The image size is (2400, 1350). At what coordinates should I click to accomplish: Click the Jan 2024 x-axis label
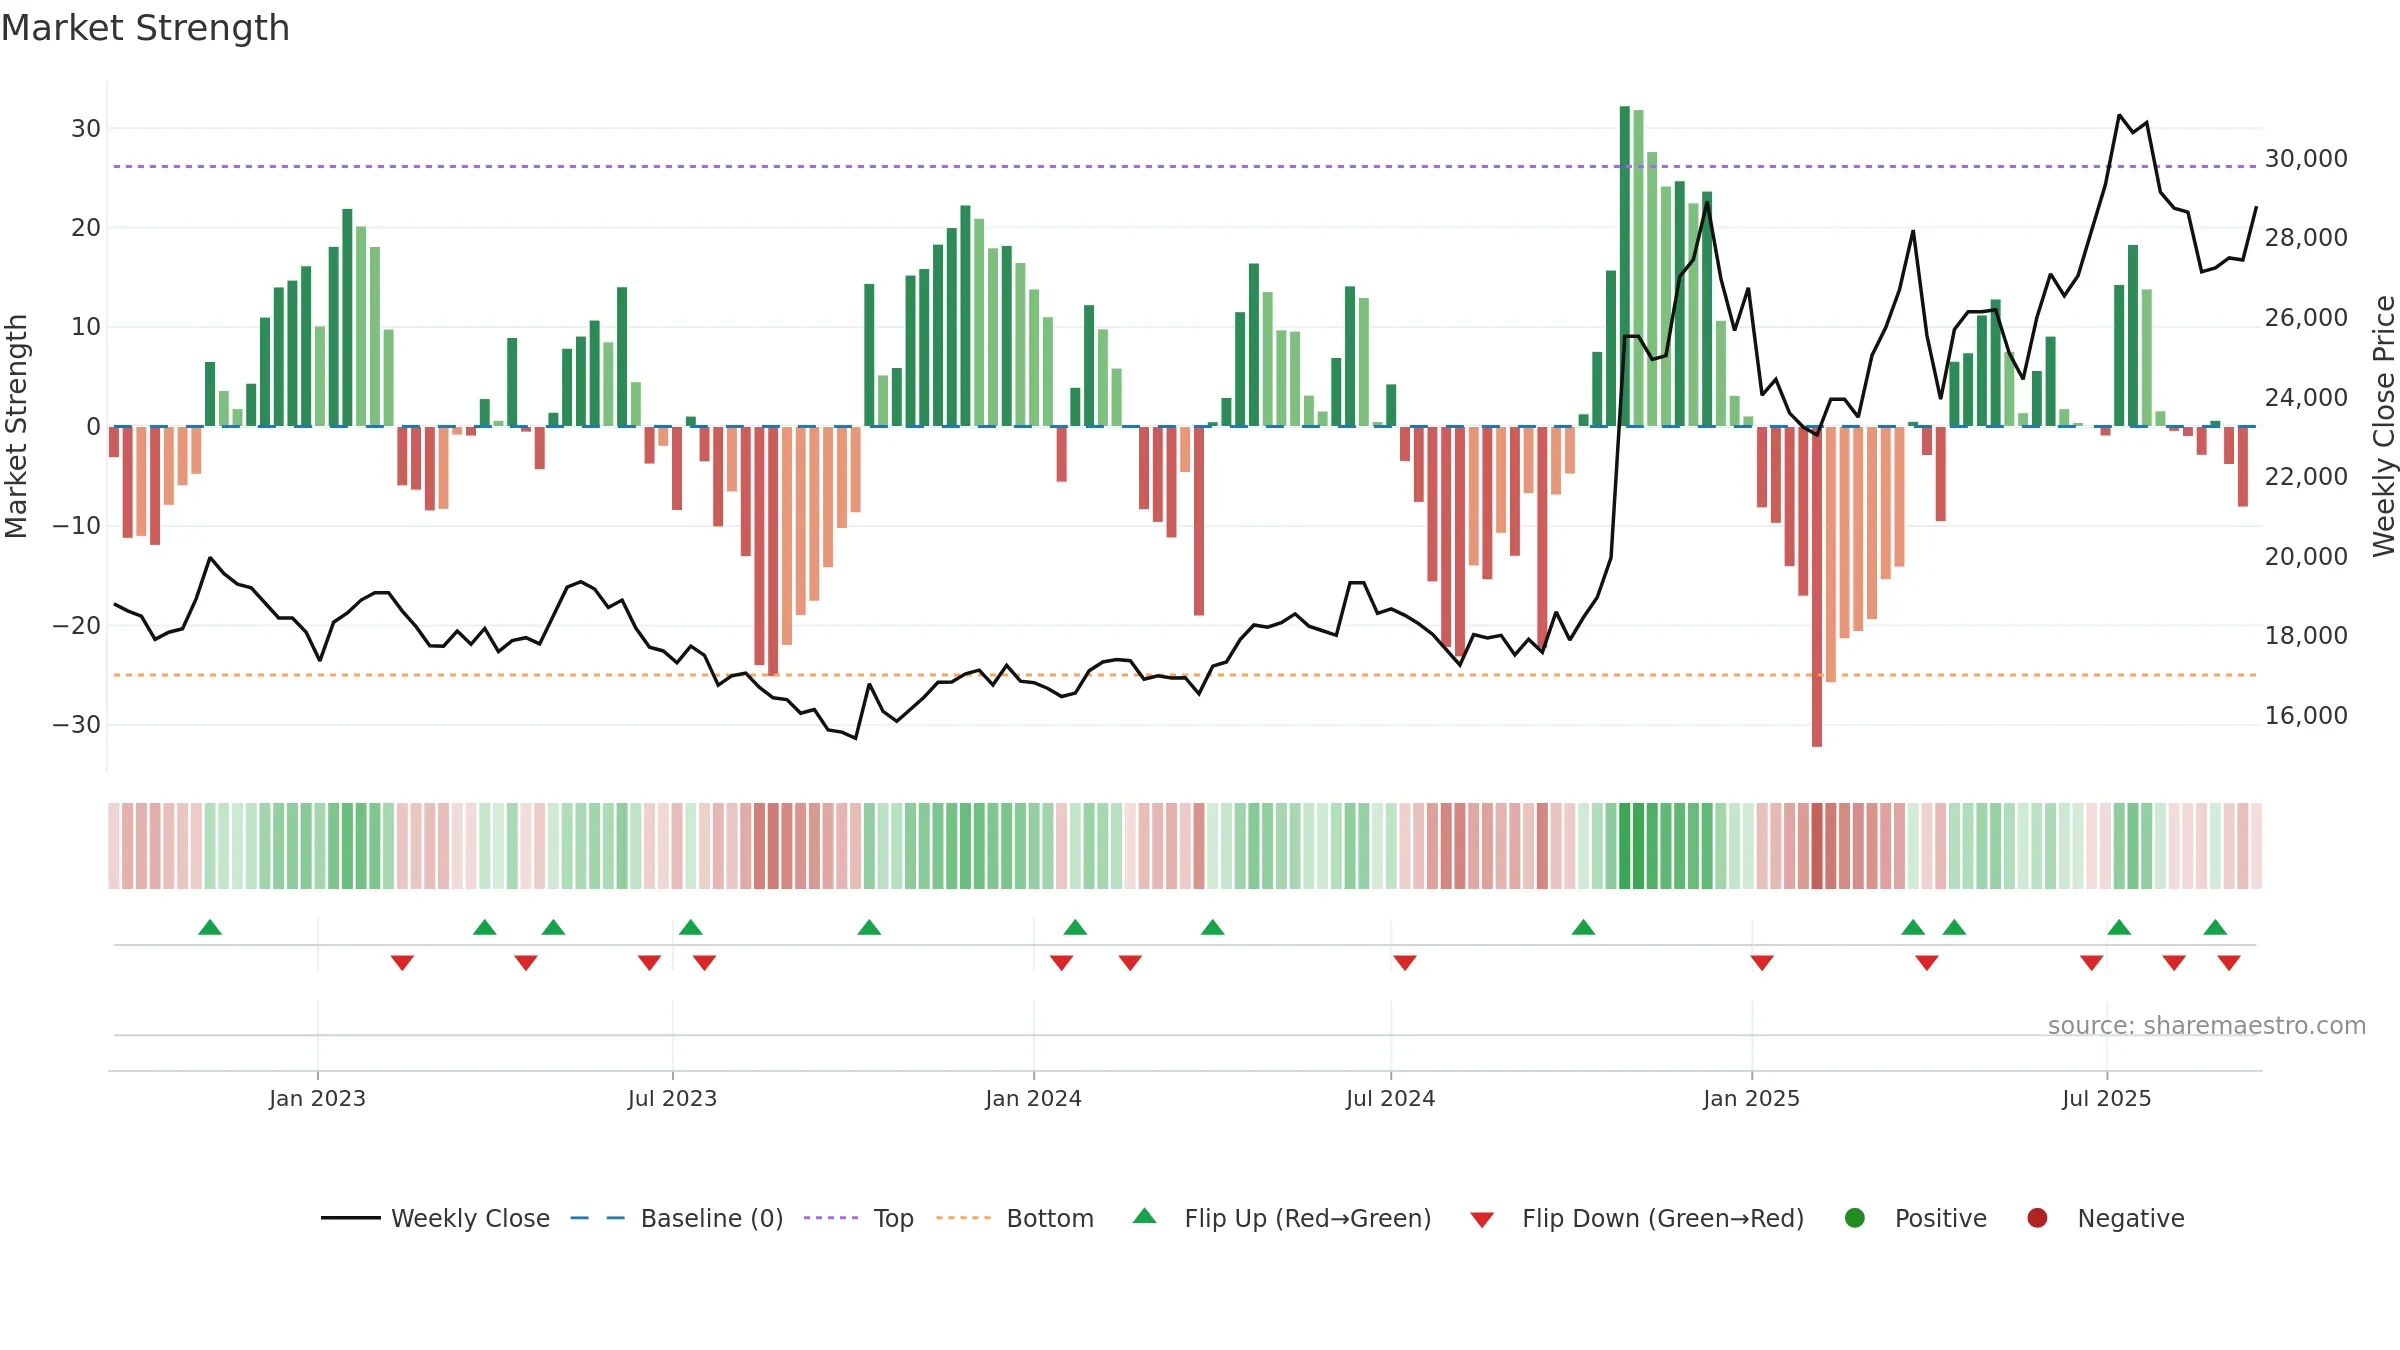(1034, 1098)
